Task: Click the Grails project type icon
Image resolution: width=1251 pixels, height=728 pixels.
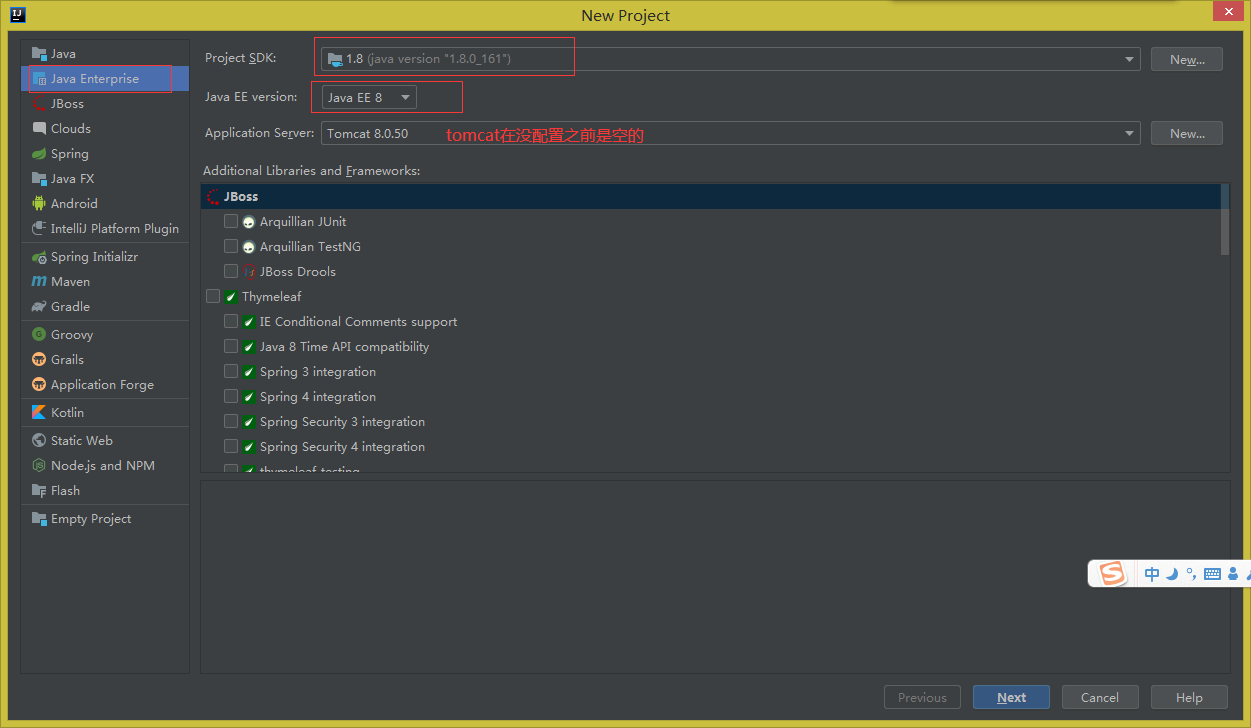Action: tap(39, 359)
